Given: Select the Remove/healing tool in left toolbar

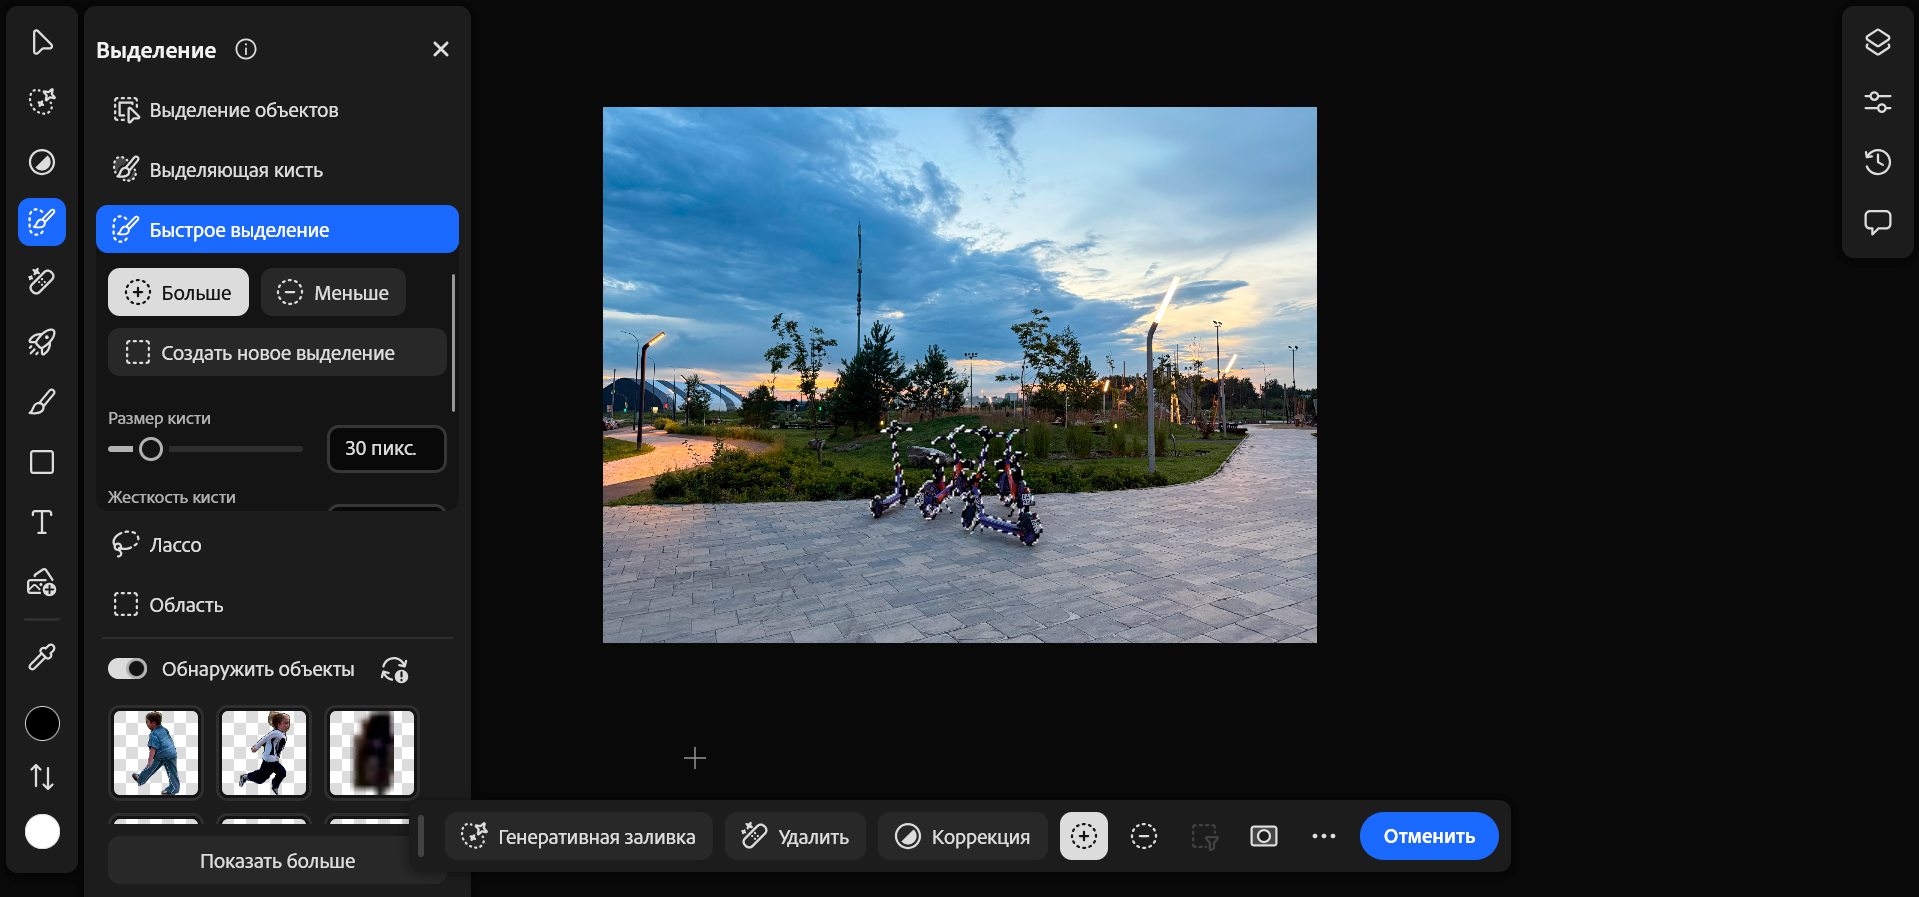Looking at the screenshot, I should pyautogui.click(x=42, y=282).
